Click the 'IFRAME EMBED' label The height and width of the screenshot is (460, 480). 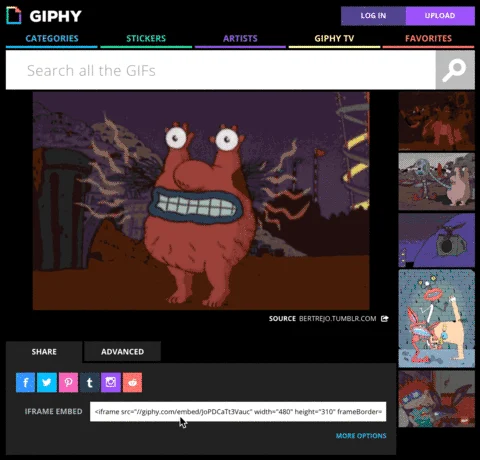tap(53, 412)
